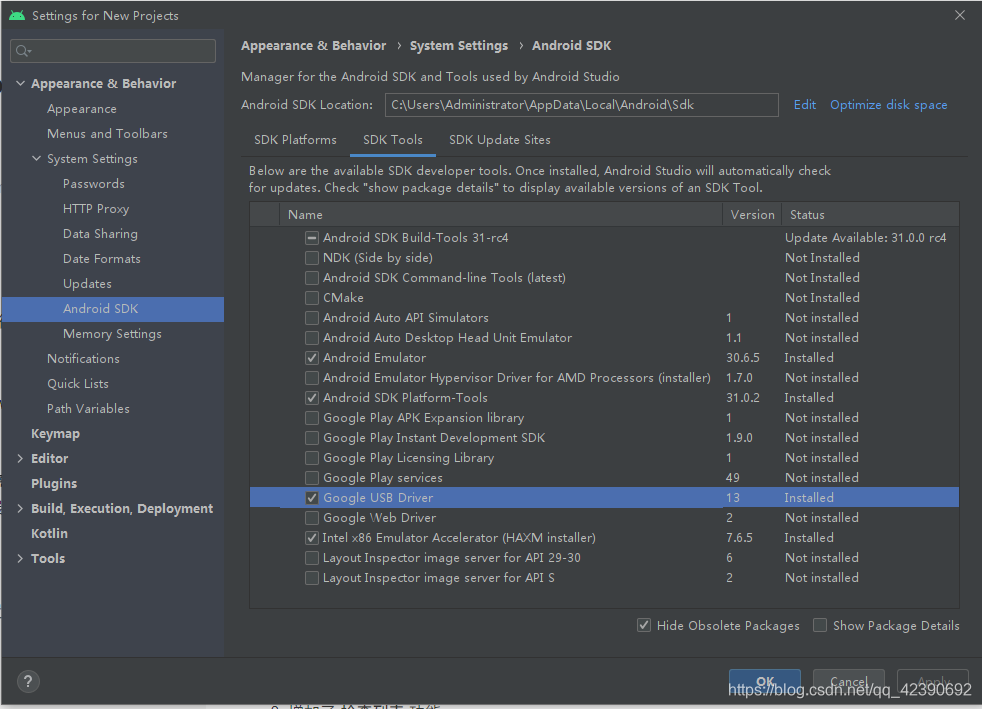The image size is (982, 709).
Task: Click the settings search input field
Action: (x=113, y=51)
